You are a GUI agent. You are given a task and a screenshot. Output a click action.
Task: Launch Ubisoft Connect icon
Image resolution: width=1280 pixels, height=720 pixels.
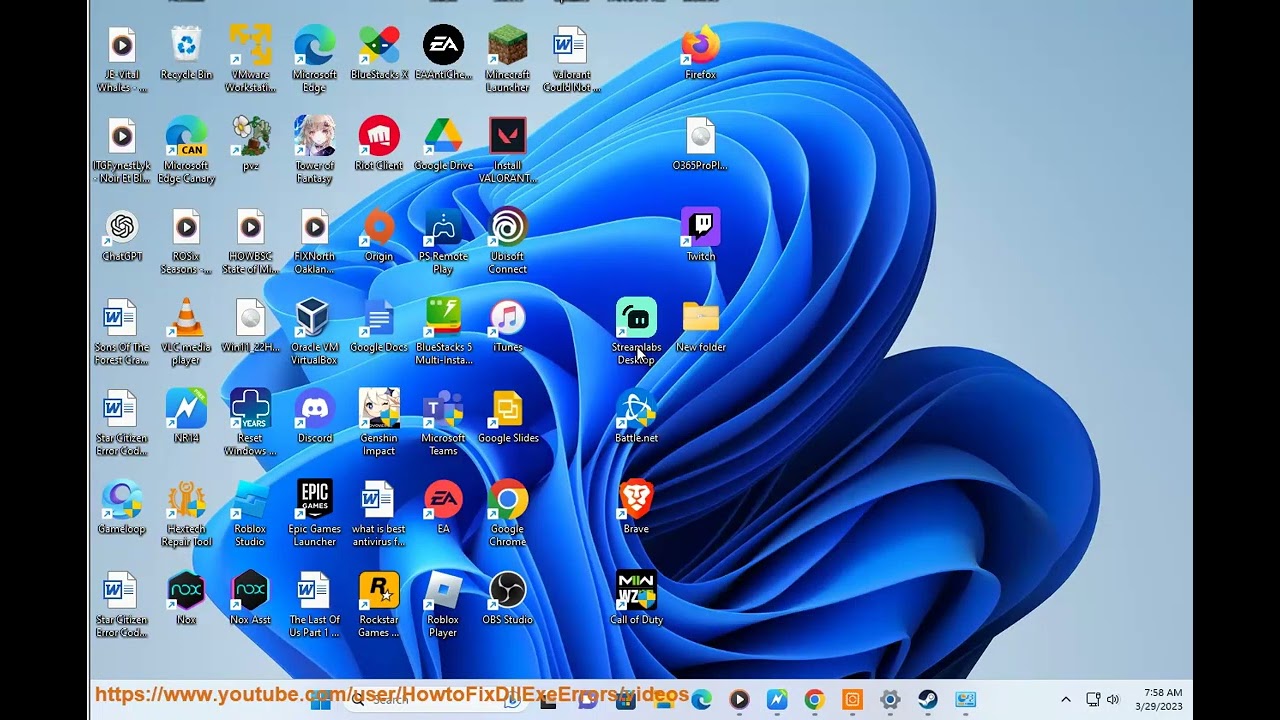pos(507,242)
